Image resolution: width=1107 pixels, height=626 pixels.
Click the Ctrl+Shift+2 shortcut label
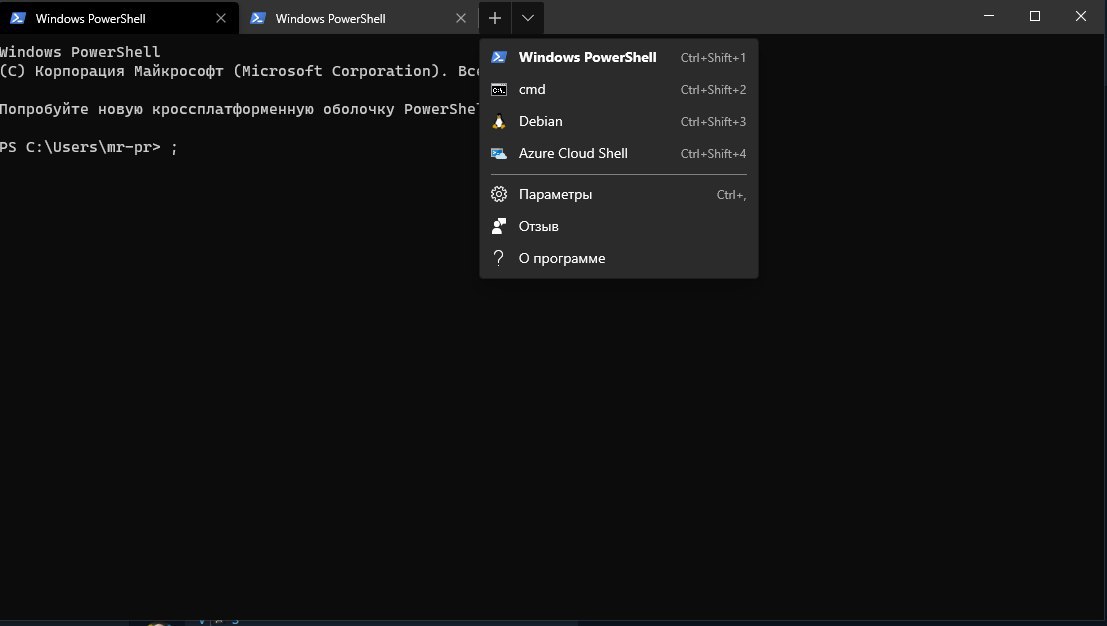pyautogui.click(x=713, y=90)
